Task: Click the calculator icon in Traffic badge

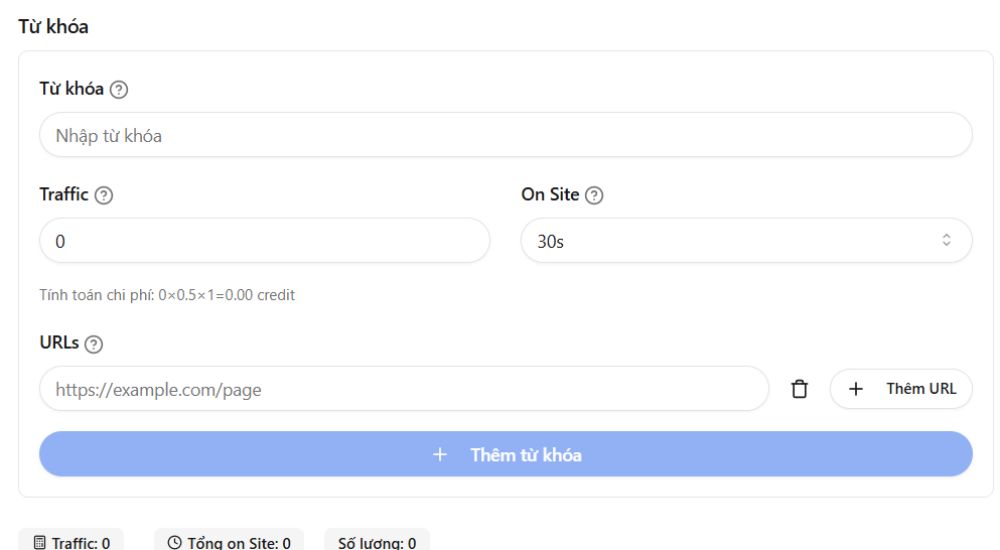Action: click(x=40, y=542)
